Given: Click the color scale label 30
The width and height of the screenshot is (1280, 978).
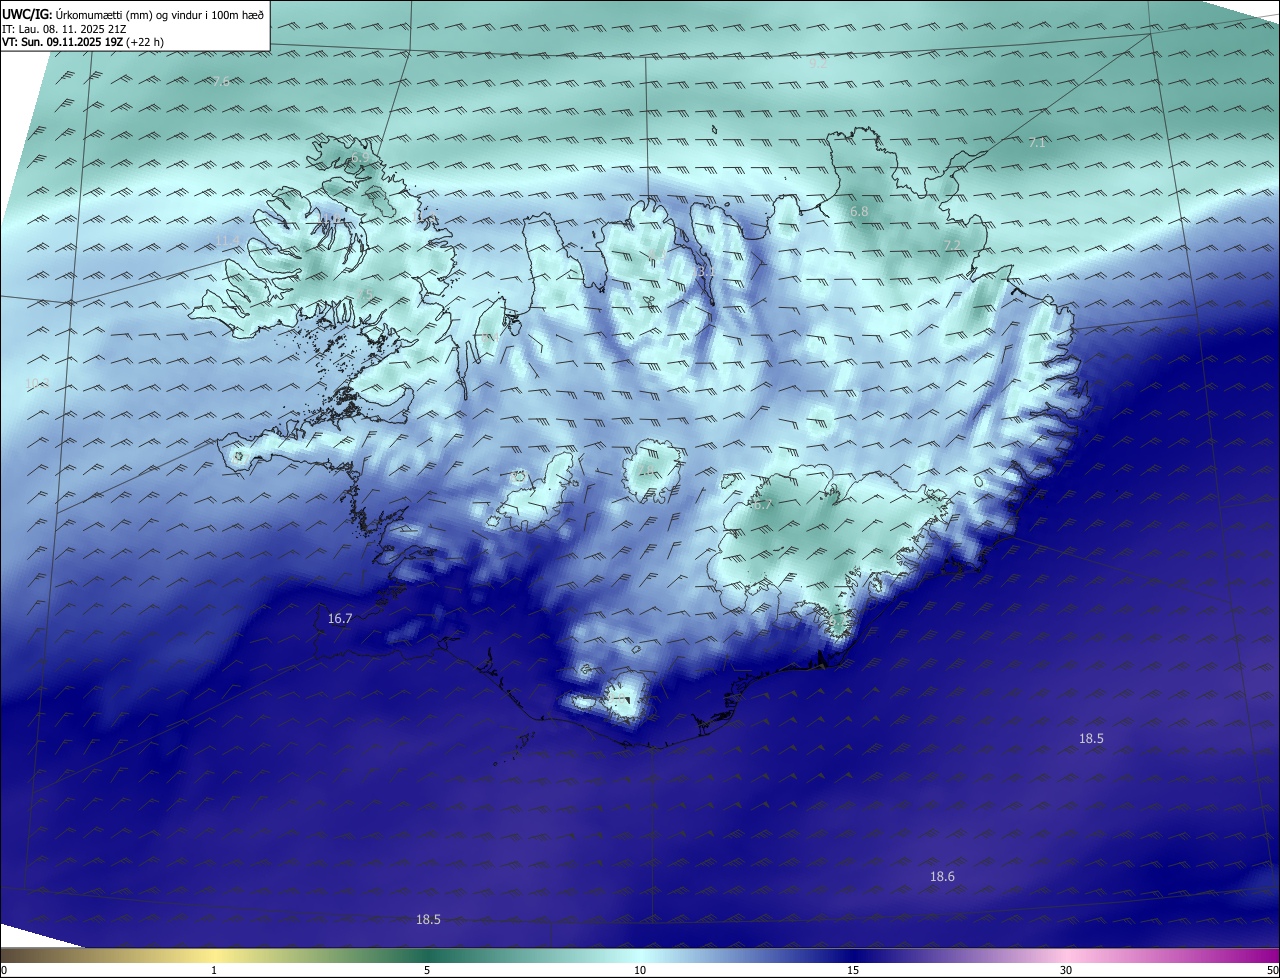Looking at the screenshot, I should pos(1066,971).
